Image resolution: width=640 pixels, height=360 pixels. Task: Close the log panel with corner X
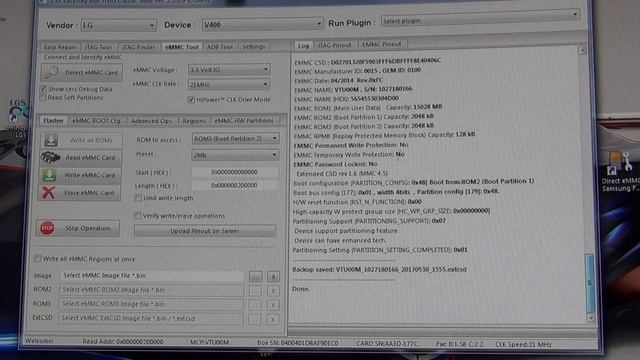click(582, 50)
